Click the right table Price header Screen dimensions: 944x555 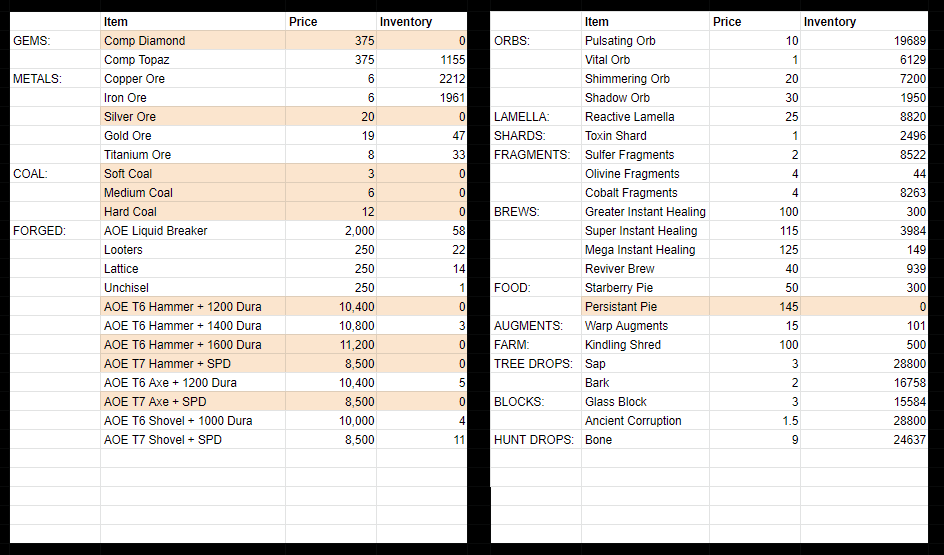[755, 22]
